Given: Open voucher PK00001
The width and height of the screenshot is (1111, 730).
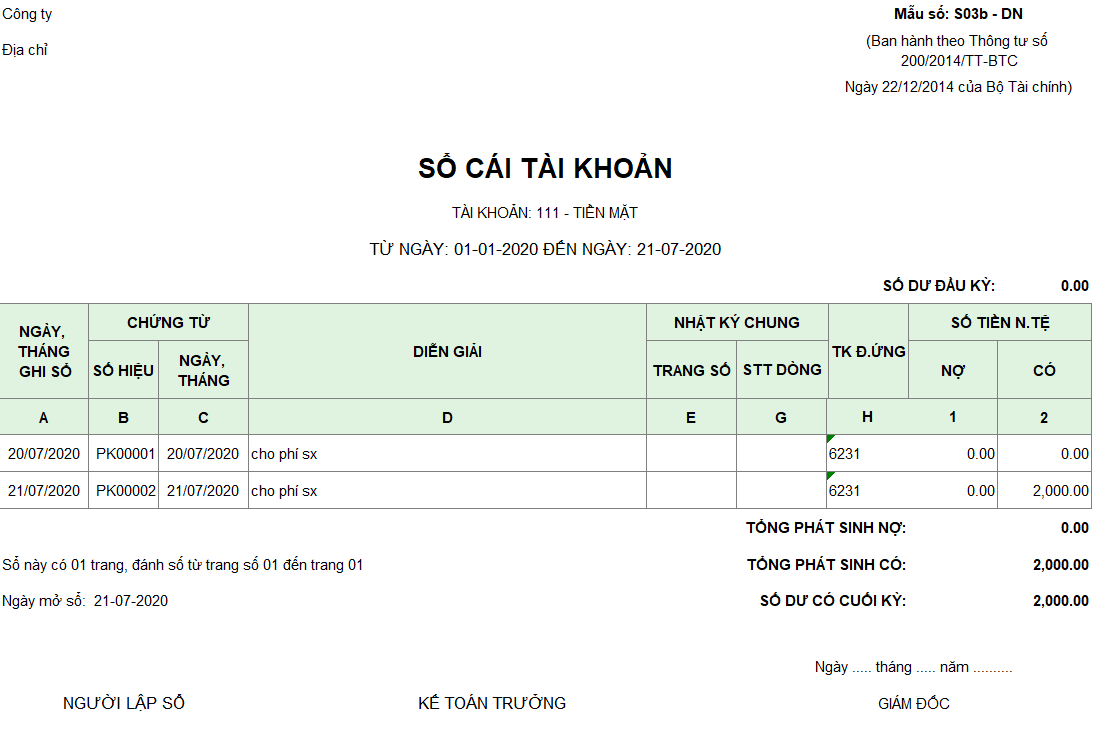Looking at the screenshot, I should 123,453.
